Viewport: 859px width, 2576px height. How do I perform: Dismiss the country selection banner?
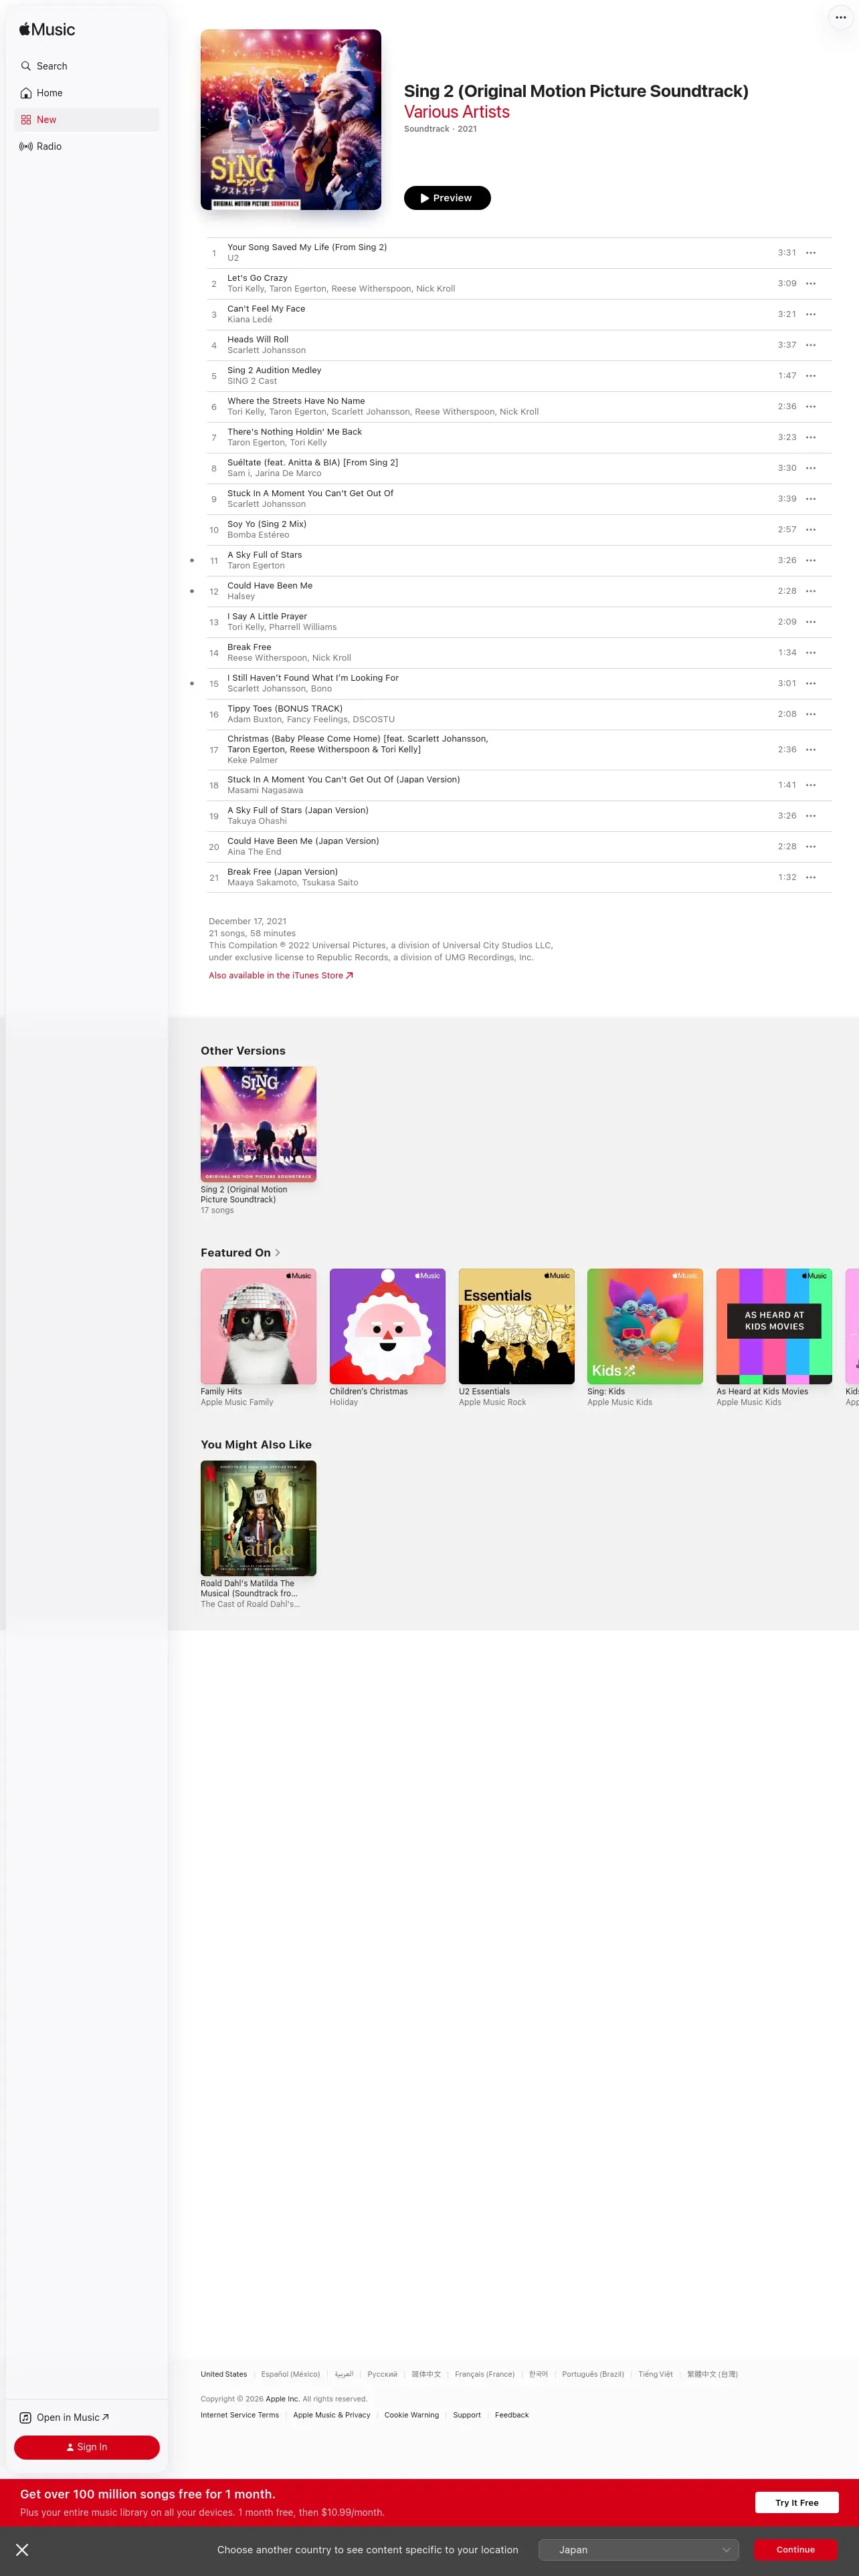click(22, 2550)
